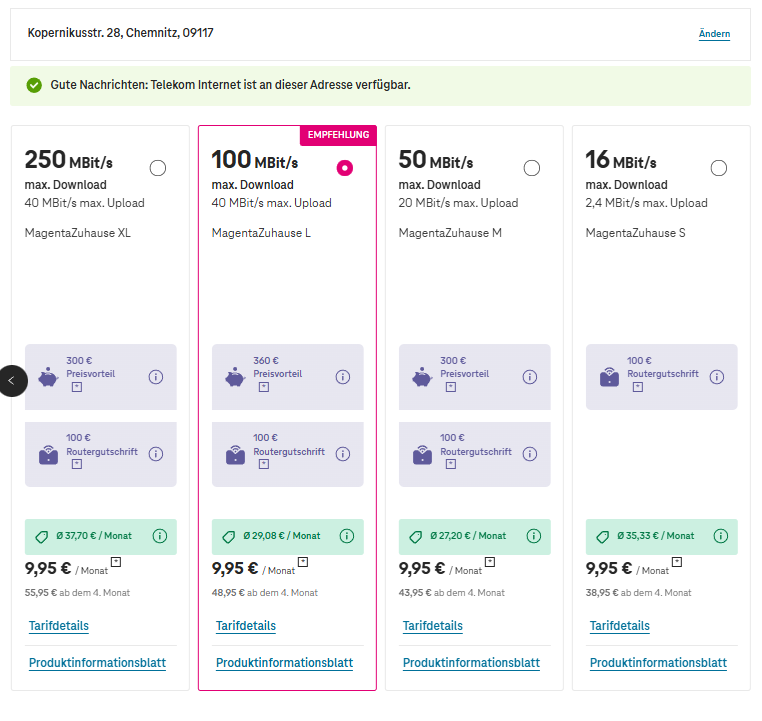Click router bag icon in 16 MBit/s card

[609, 377]
